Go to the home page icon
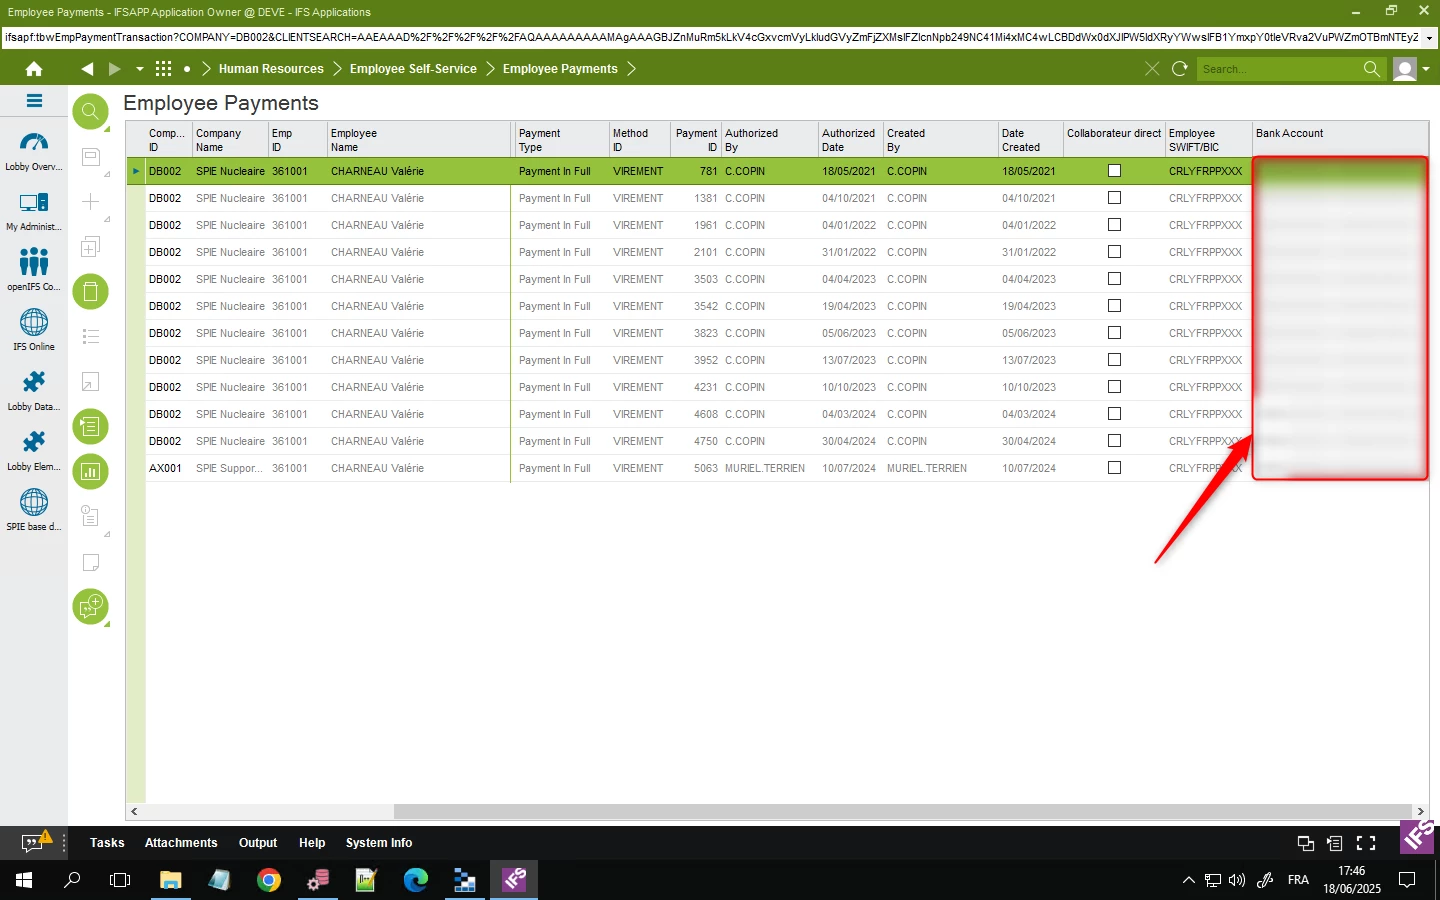1440x900 pixels. (x=34, y=69)
